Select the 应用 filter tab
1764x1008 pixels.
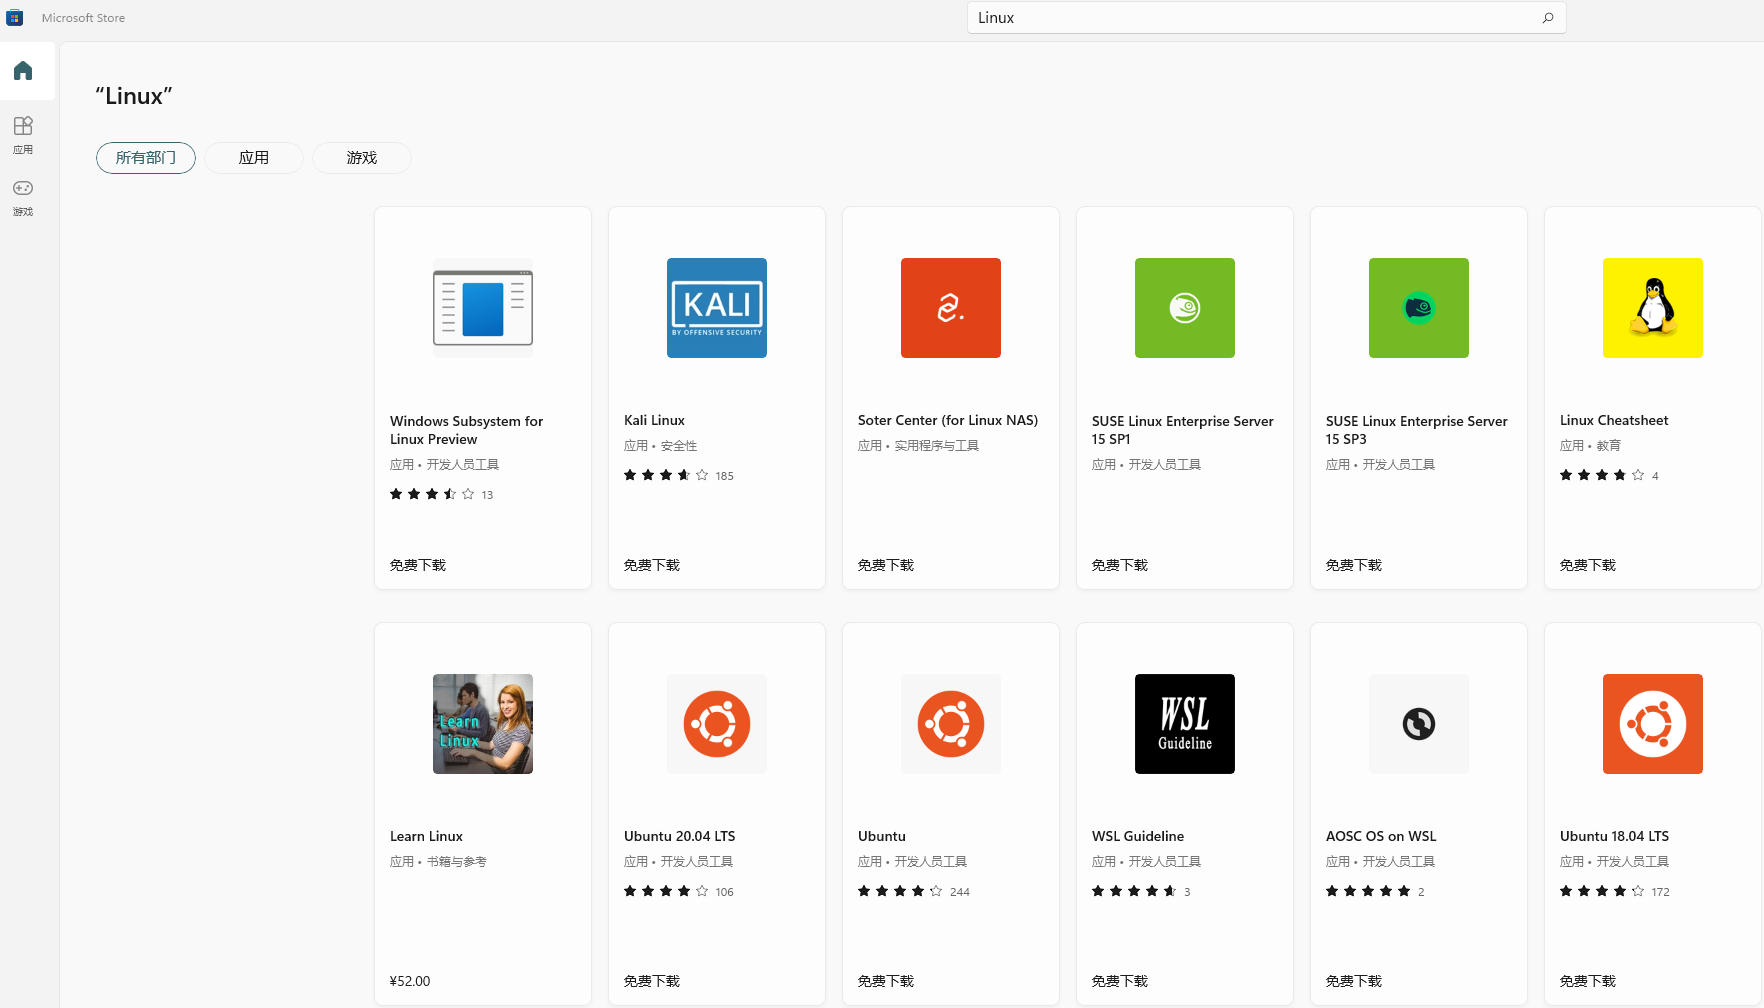pyautogui.click(x=254, y=158)
